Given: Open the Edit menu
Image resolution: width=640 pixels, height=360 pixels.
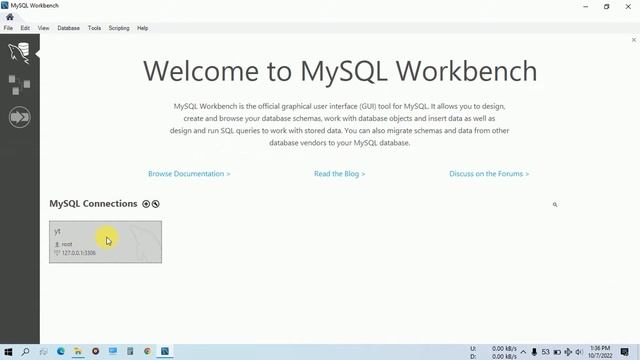Looking at the screenshot, I should [25, 28].
